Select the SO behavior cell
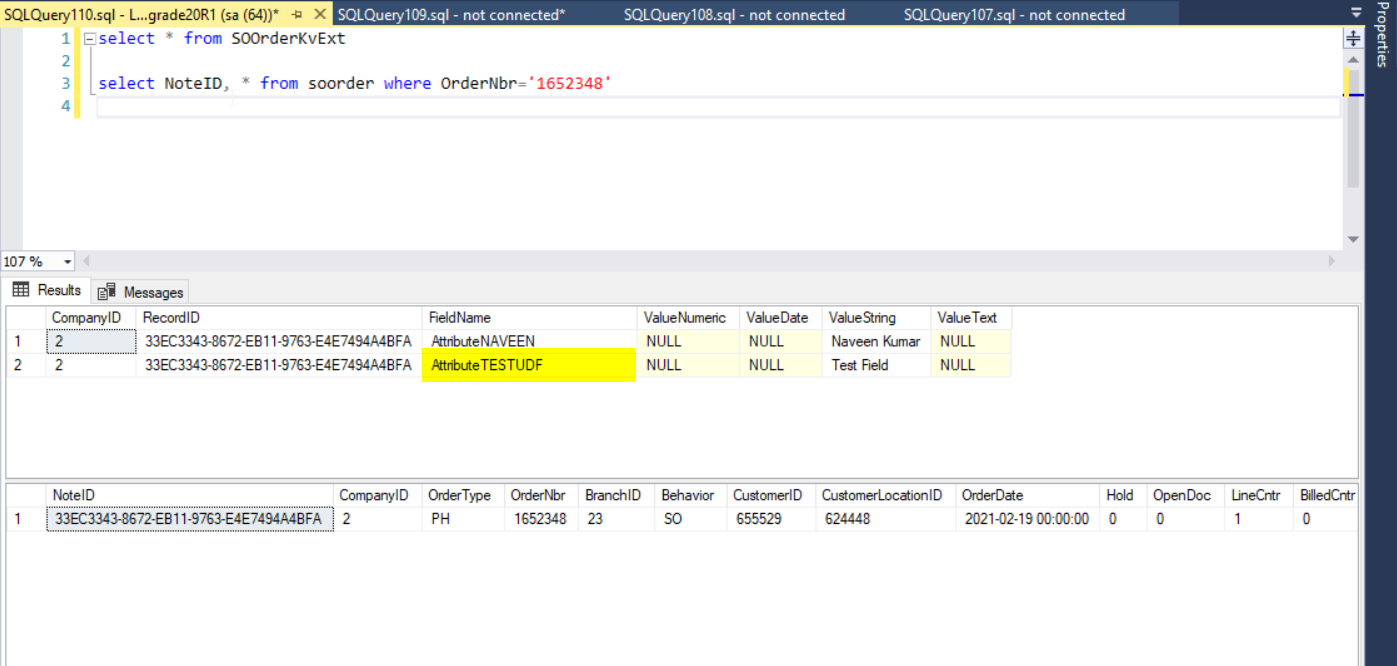This screenshot has width=1397, height=666. (x=690, y=519)
